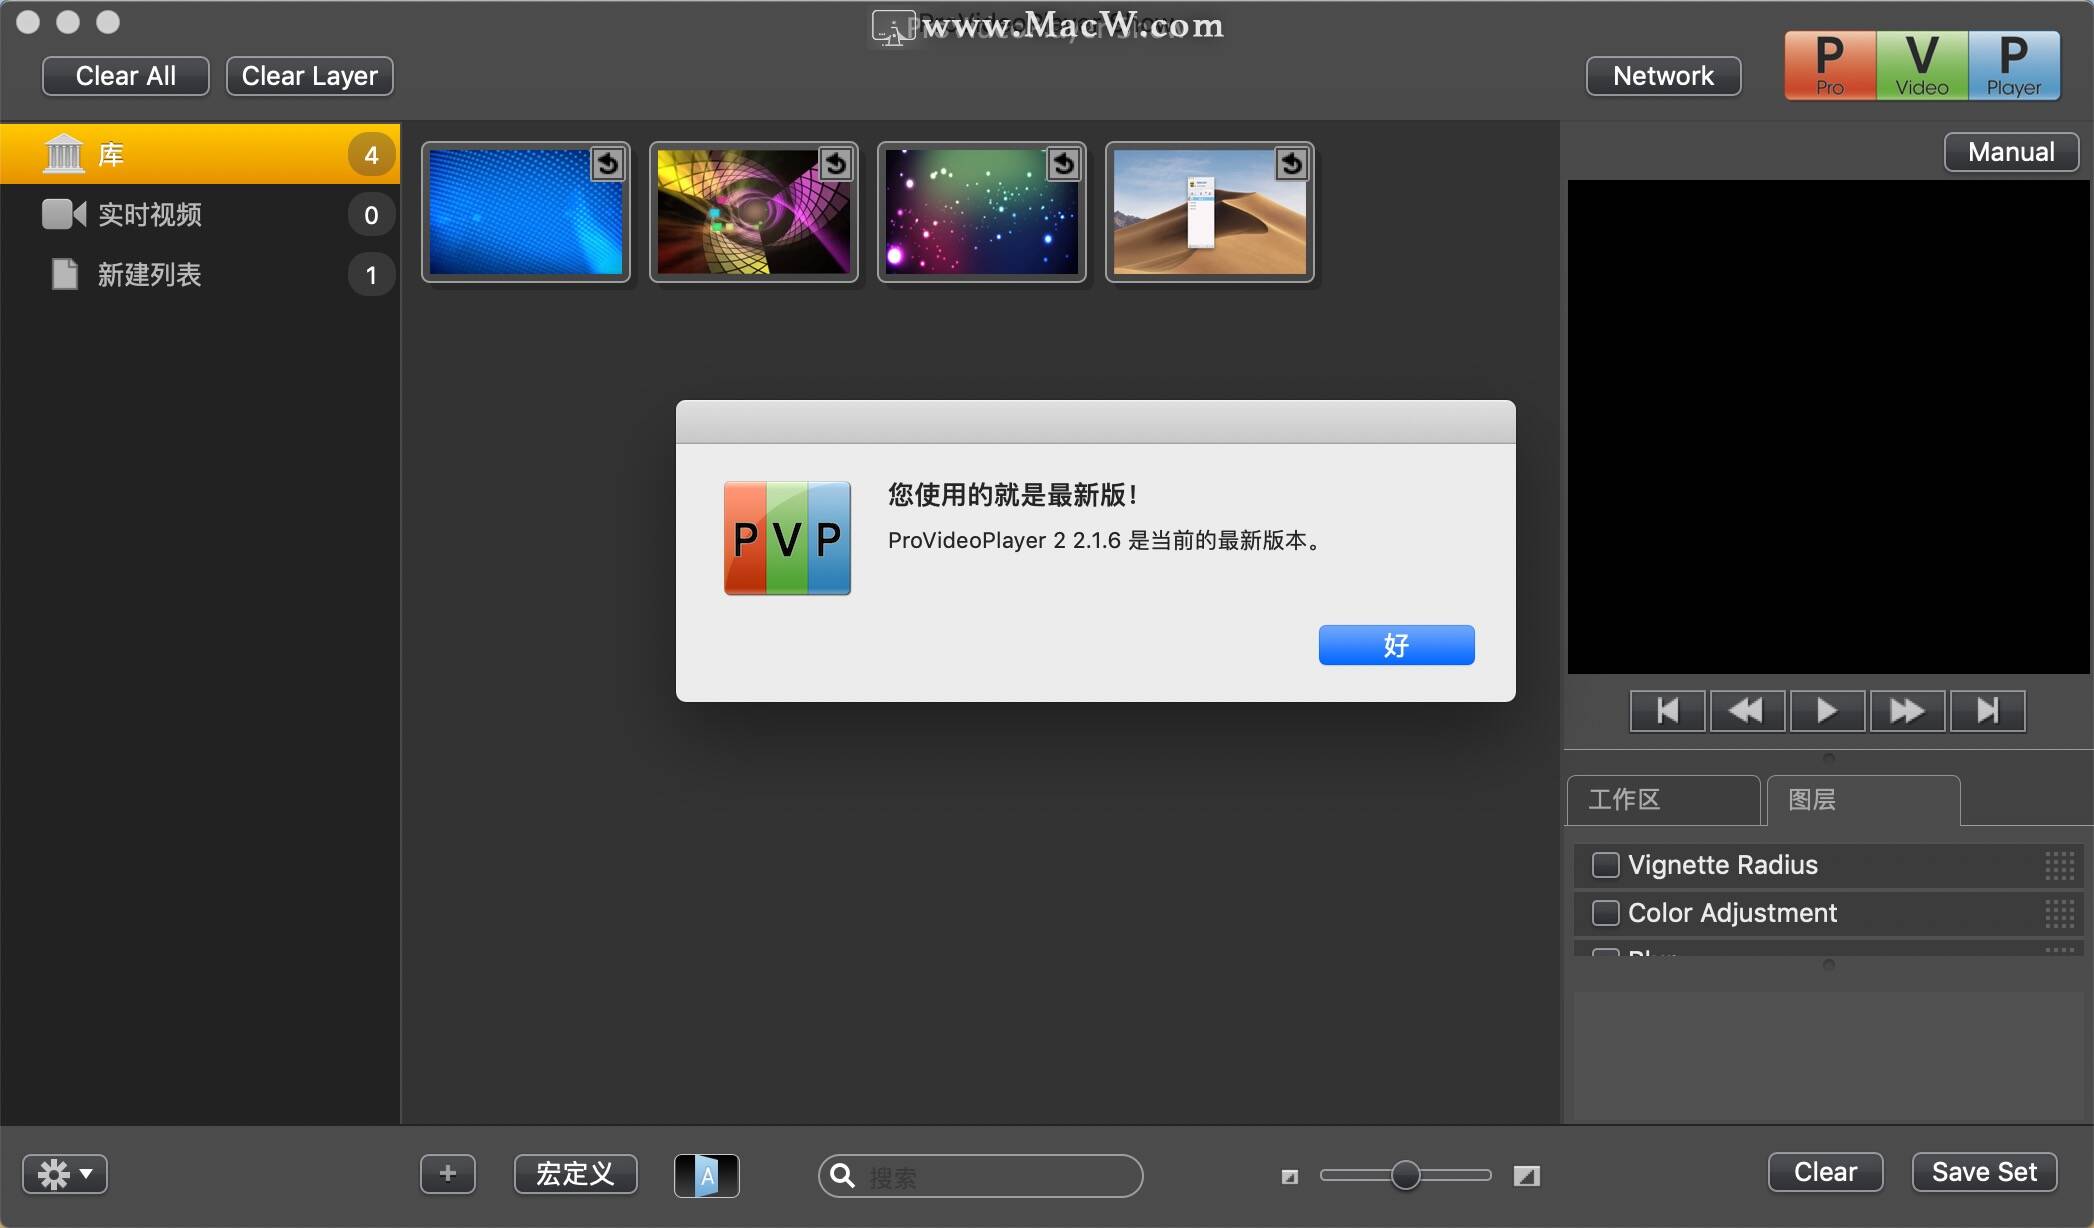
Task: Click the plus button to add media
Action: (x=448, y=1174)
